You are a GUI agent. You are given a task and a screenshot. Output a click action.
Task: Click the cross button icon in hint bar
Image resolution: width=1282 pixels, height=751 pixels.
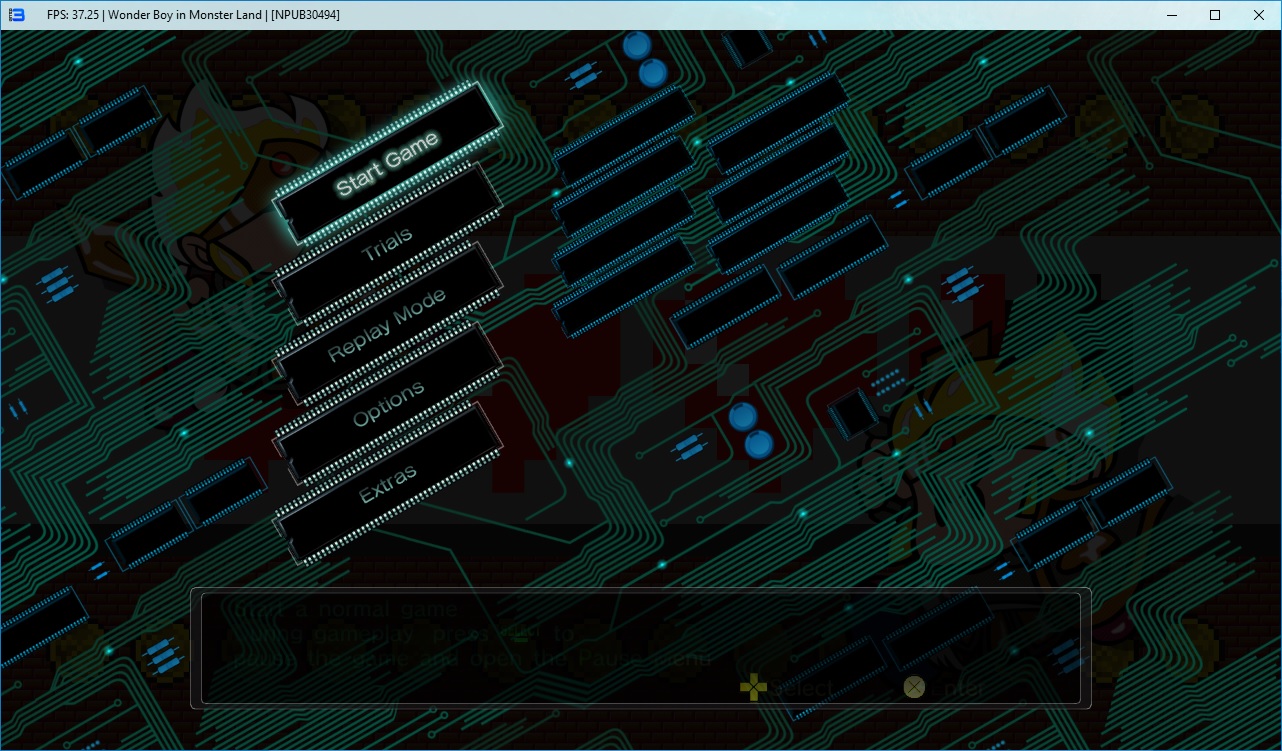914,688
